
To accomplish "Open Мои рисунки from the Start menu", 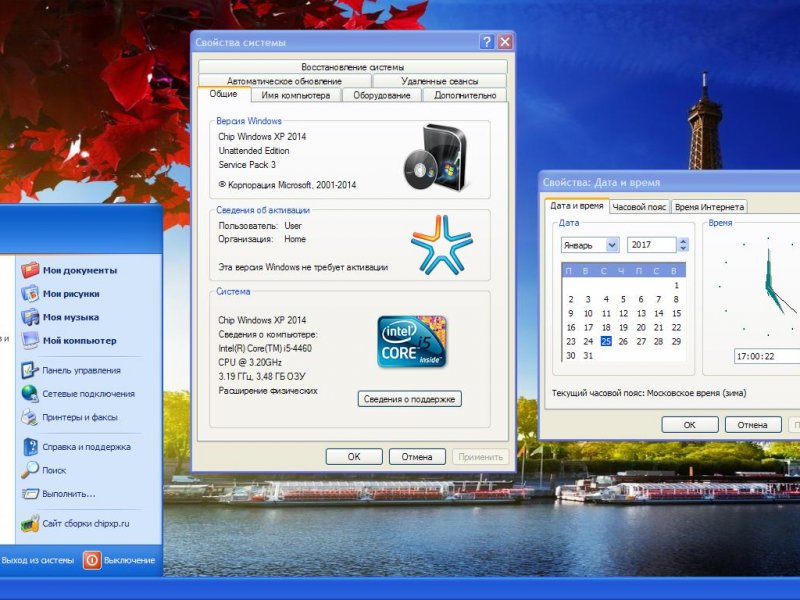I will tap(61, 293).
